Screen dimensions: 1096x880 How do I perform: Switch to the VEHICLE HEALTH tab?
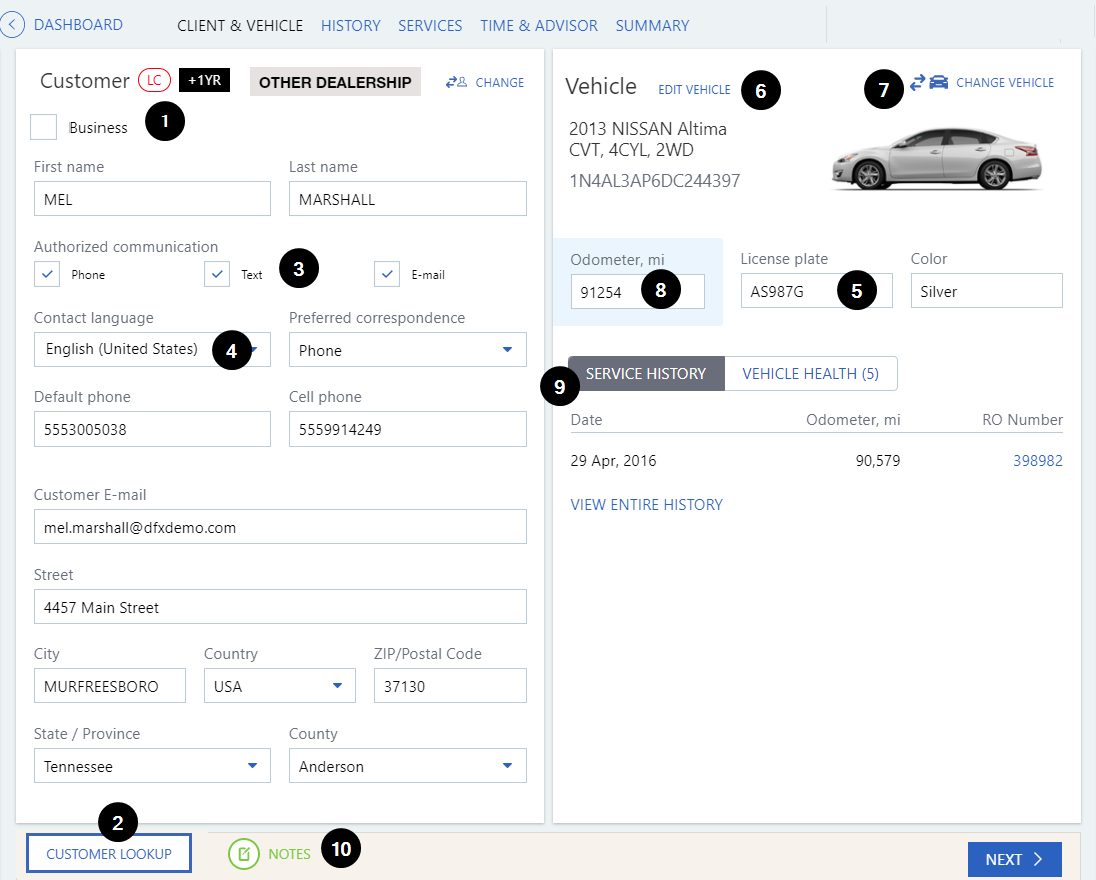pyautogui.click(x=810, y=373)
